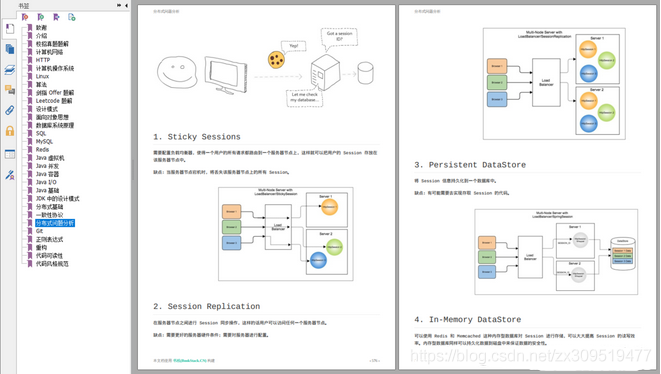Click the Session Replication diagram on right page

[x=554, y=83]
